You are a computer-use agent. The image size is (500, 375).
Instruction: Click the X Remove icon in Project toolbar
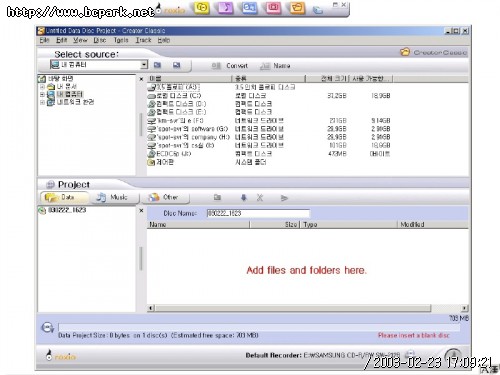click(260, 198)
